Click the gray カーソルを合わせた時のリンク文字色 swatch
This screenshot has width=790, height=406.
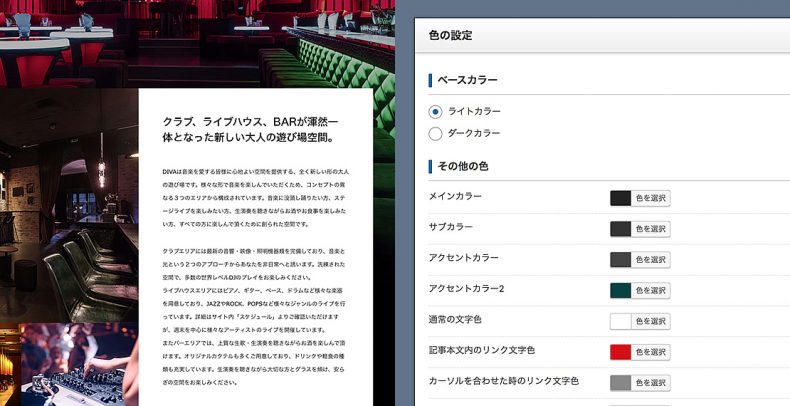click(x=620, y=382)
